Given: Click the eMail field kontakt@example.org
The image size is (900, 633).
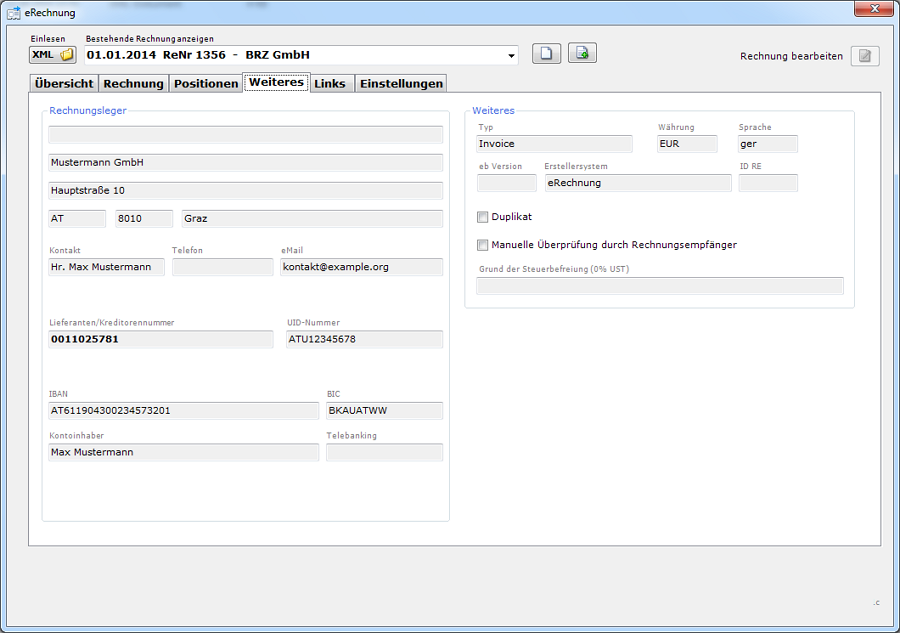Looking at the screenshot, I should 362,267.
